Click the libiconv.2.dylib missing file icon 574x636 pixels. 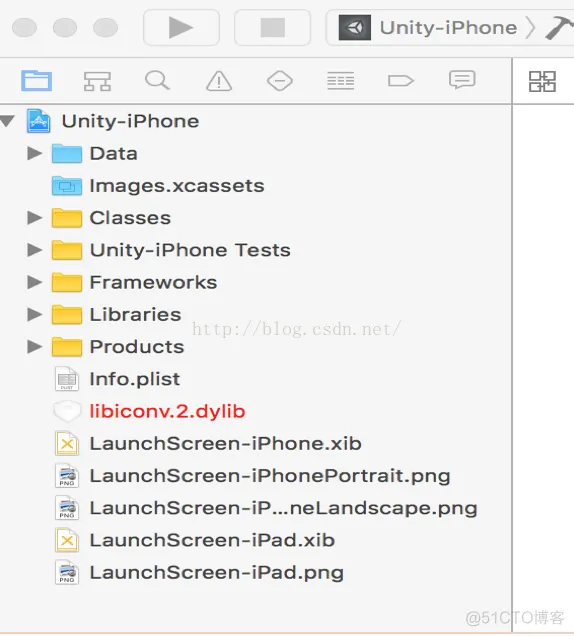(x=67, y=411)
